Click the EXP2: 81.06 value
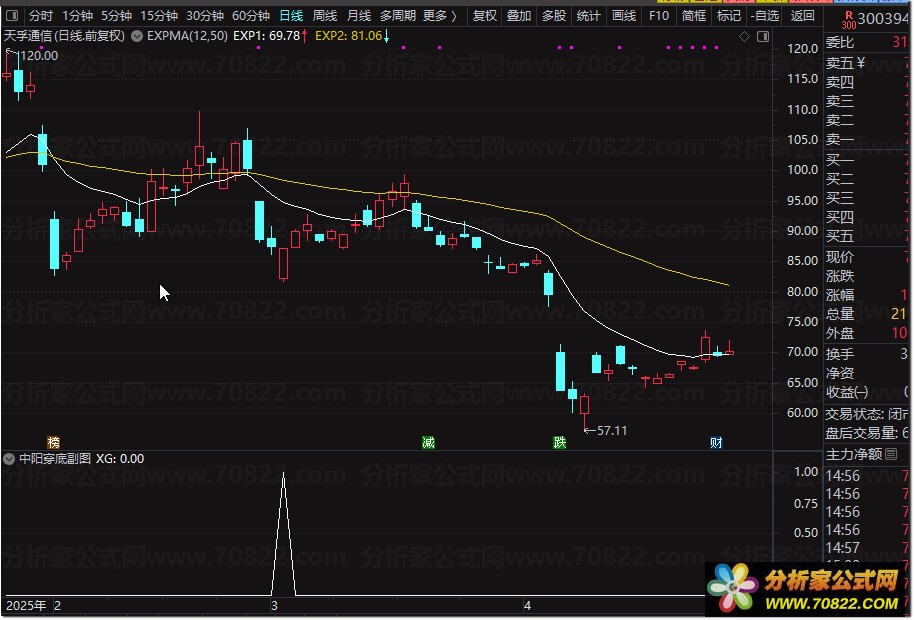Viewport: 915px width, 620px height. click(348, 36)
